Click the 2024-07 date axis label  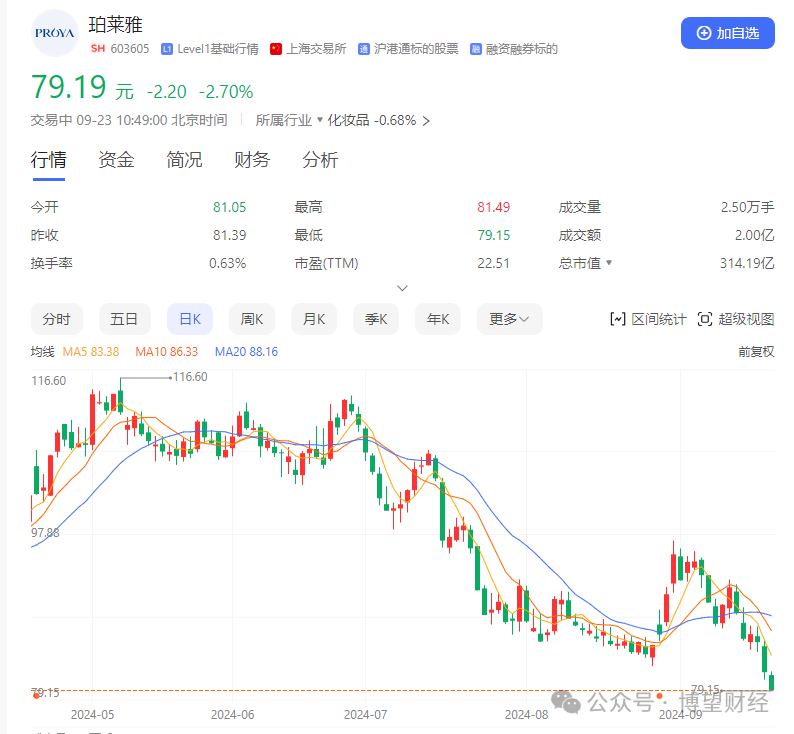(366, 715)
